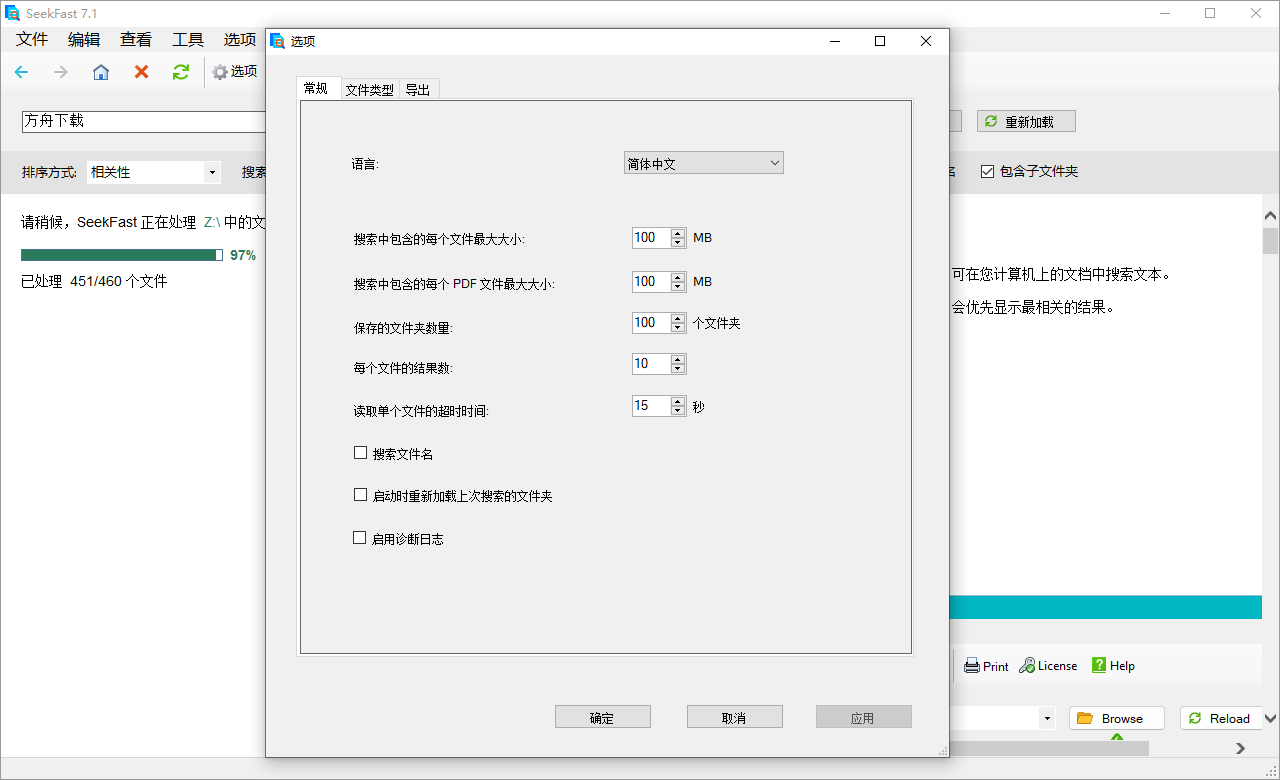This screenshot has height=780, width=1280.
Task: Open 编辑 menu
Action: (x=84, y=40)
